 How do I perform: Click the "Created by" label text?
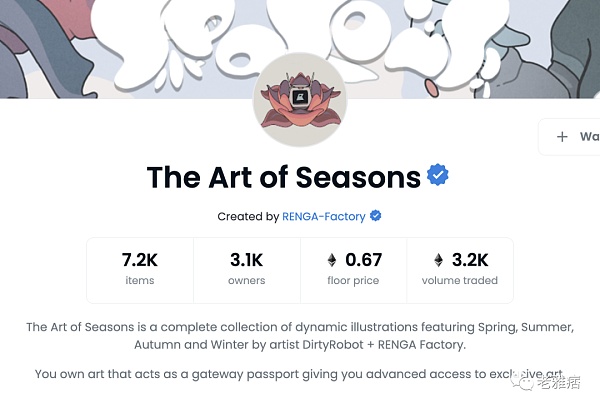click(248, 216)
